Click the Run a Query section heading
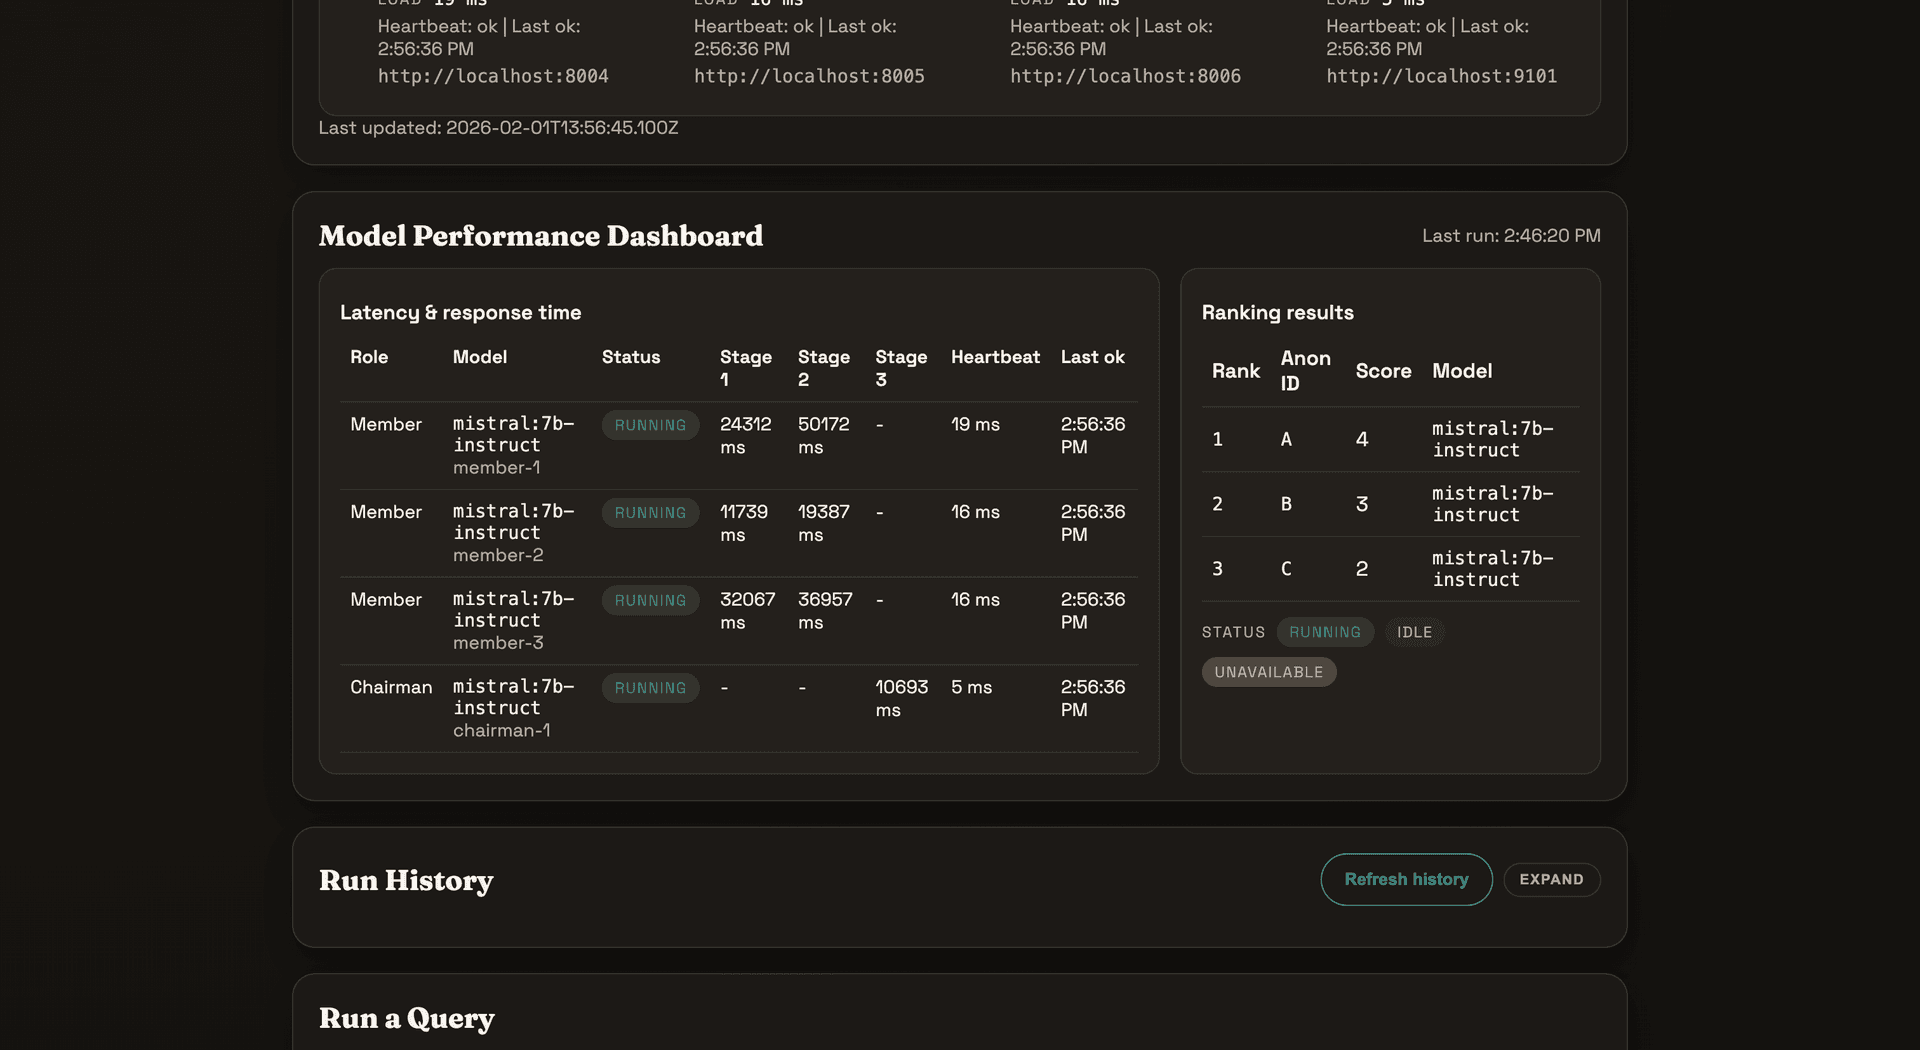Image resolution: width=1920 pixels, height=1050 pixels. tap(406, 1018)
